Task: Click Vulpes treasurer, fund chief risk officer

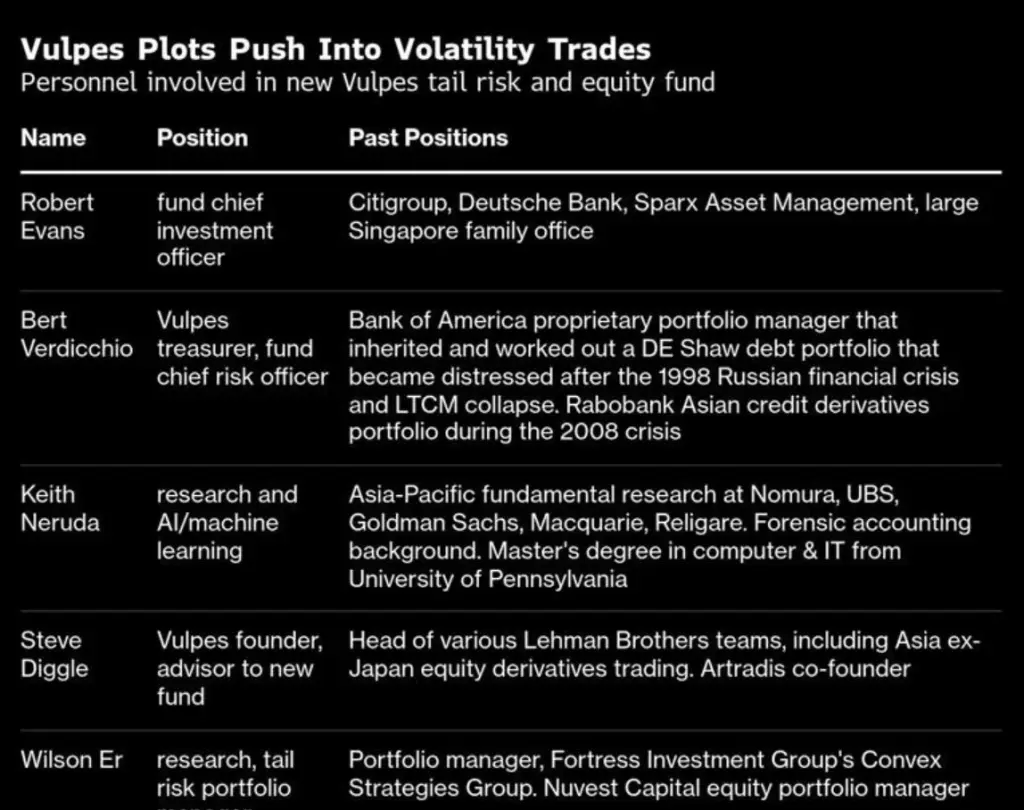Action: (x=242, y=348)
